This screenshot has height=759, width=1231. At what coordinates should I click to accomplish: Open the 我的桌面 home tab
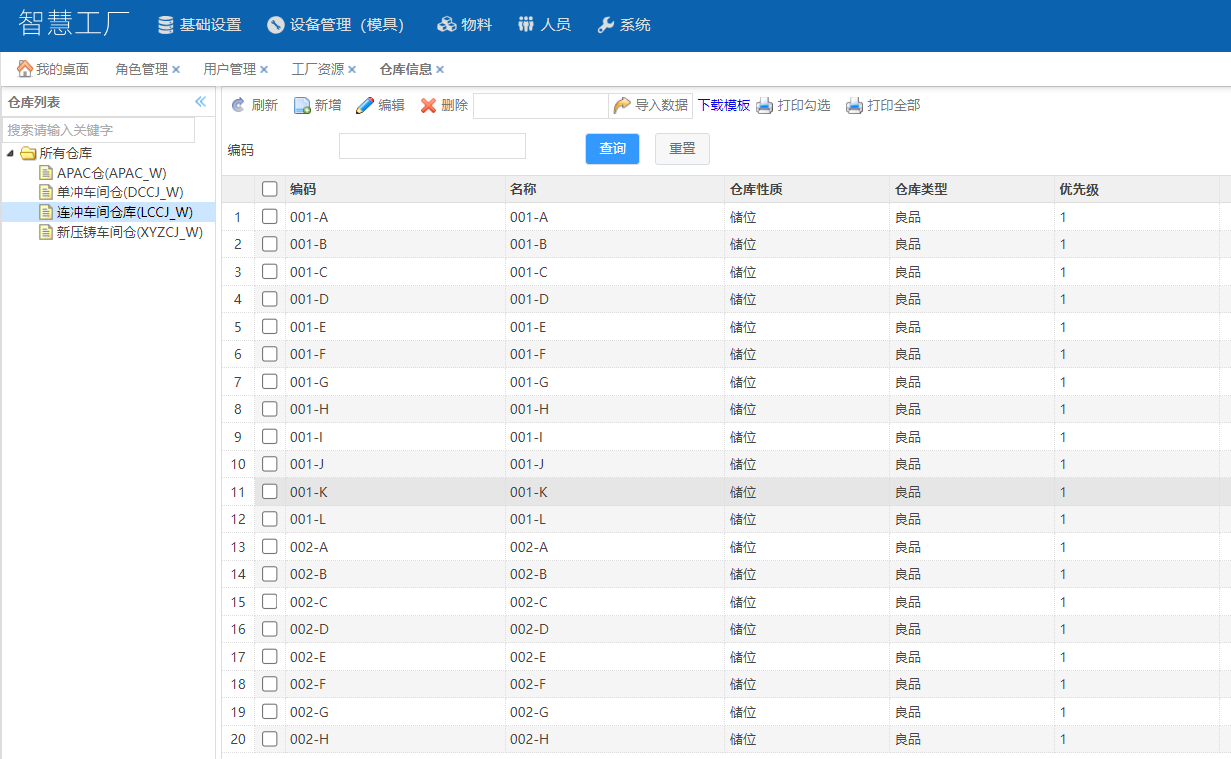click(53, 69)
